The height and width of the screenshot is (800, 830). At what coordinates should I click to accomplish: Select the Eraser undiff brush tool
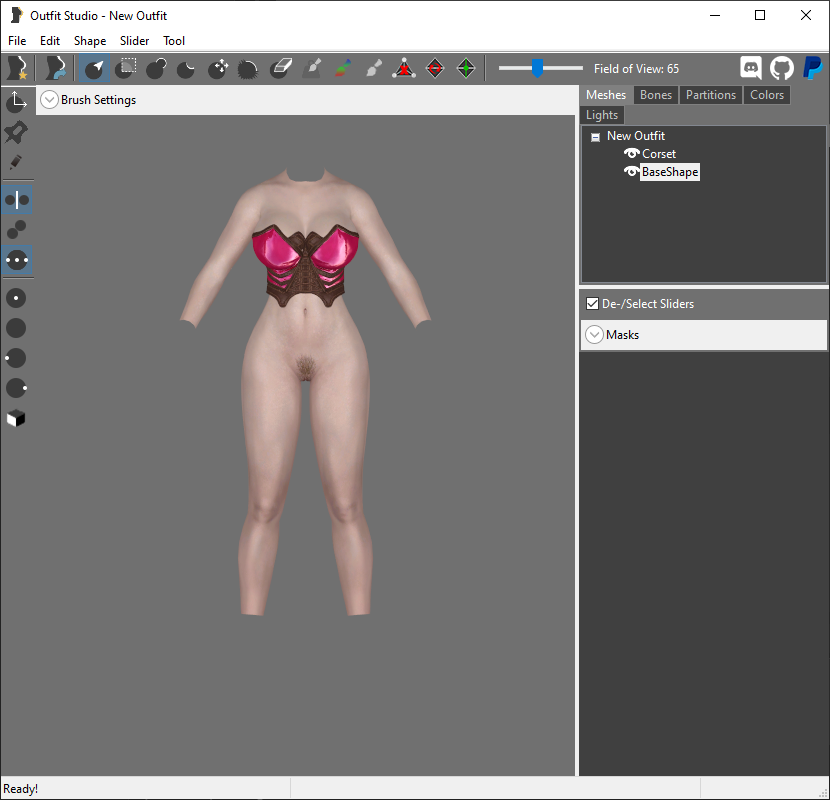[281, 68]
